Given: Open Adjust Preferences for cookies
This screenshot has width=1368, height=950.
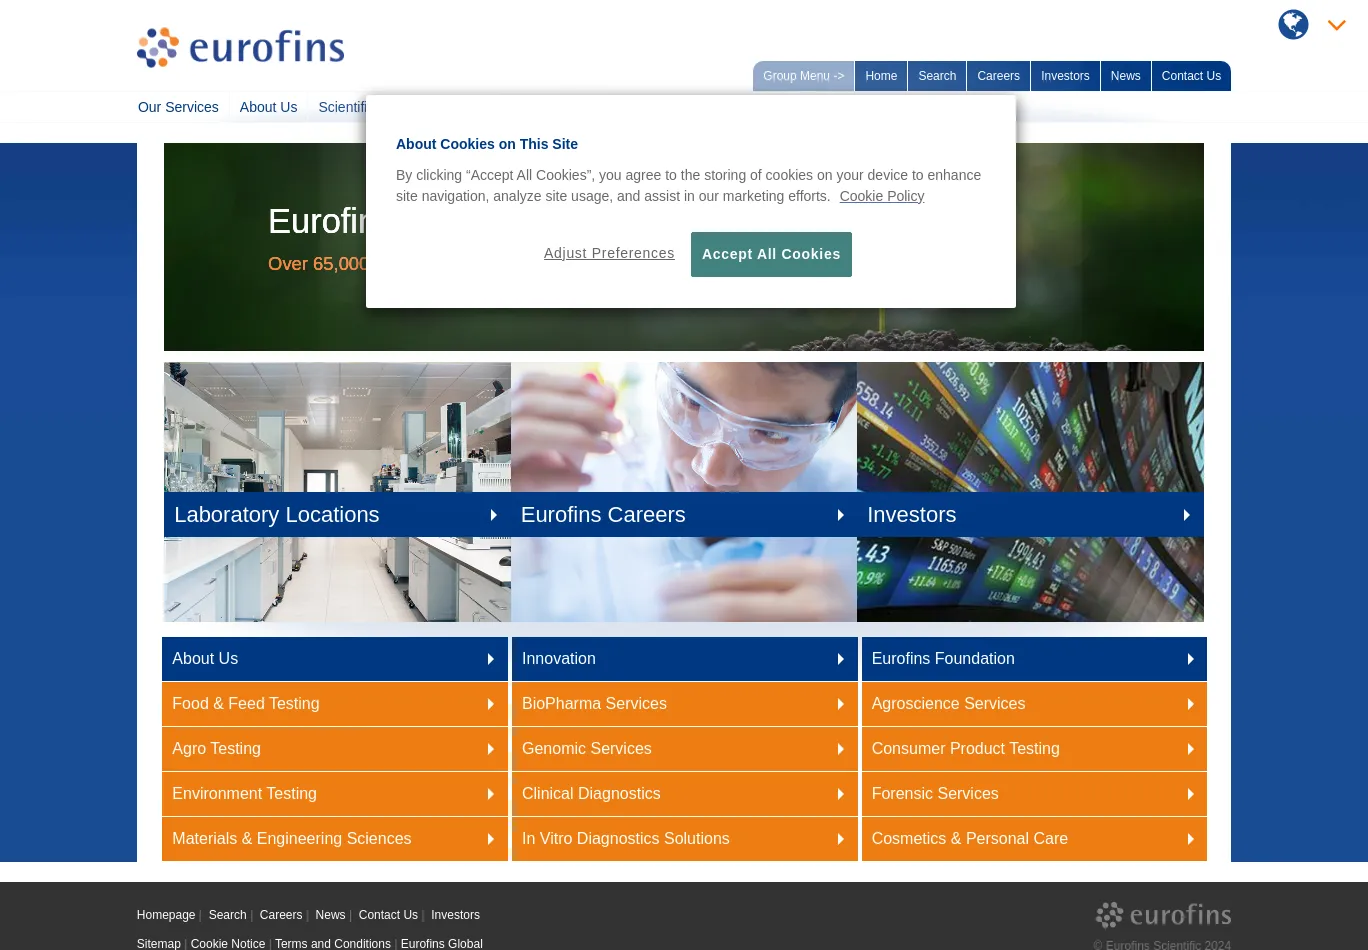Looking at the screenshot, I should click(609, 254).
